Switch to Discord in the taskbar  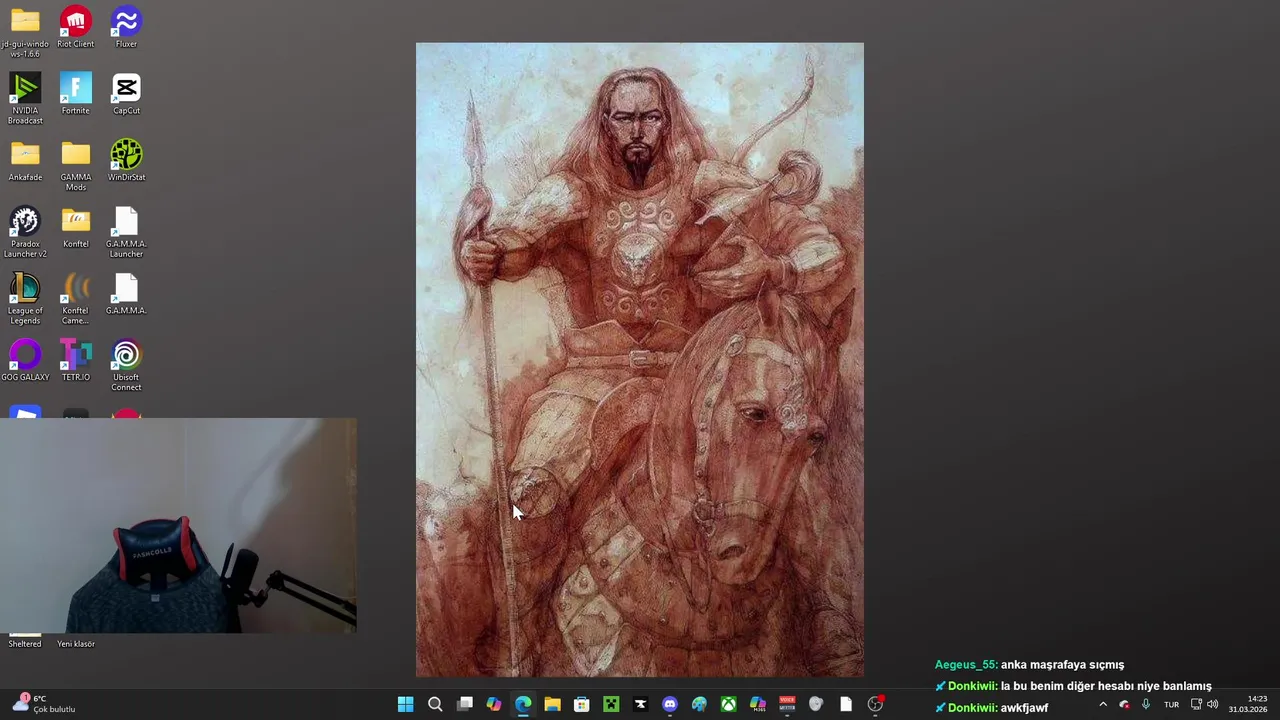(669, 704)
